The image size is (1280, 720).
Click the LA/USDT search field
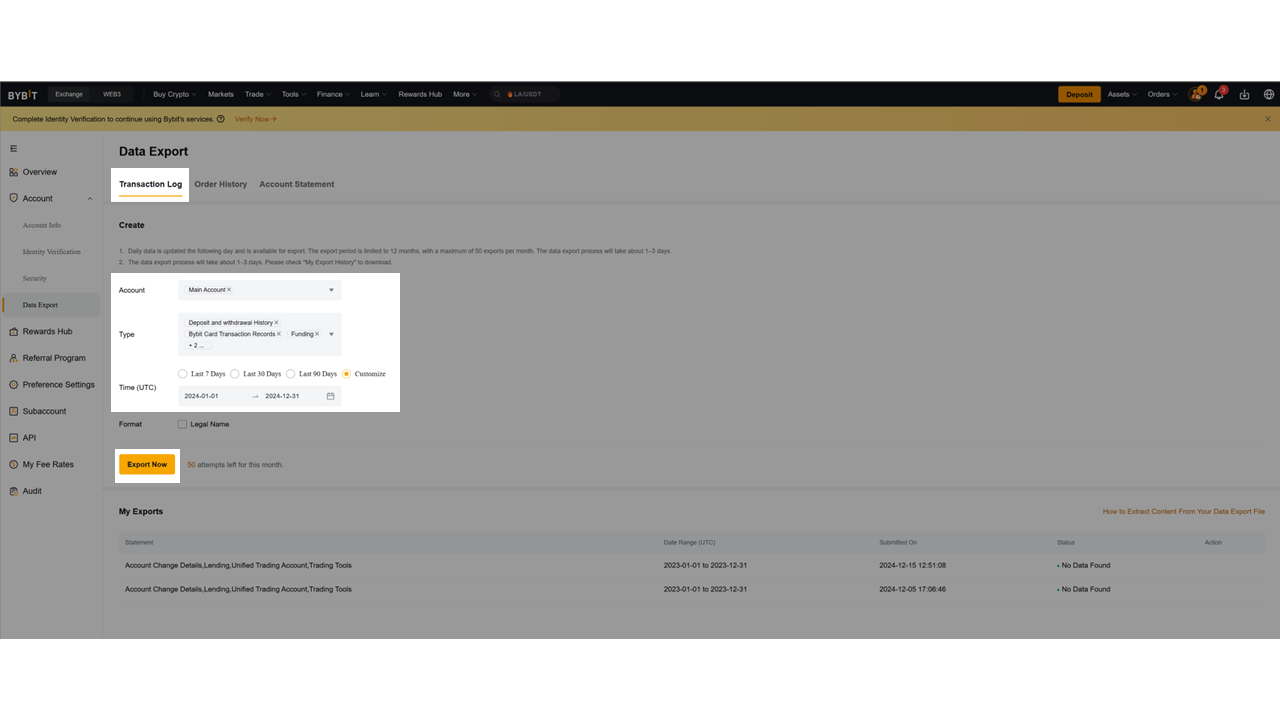click(524, 95)
